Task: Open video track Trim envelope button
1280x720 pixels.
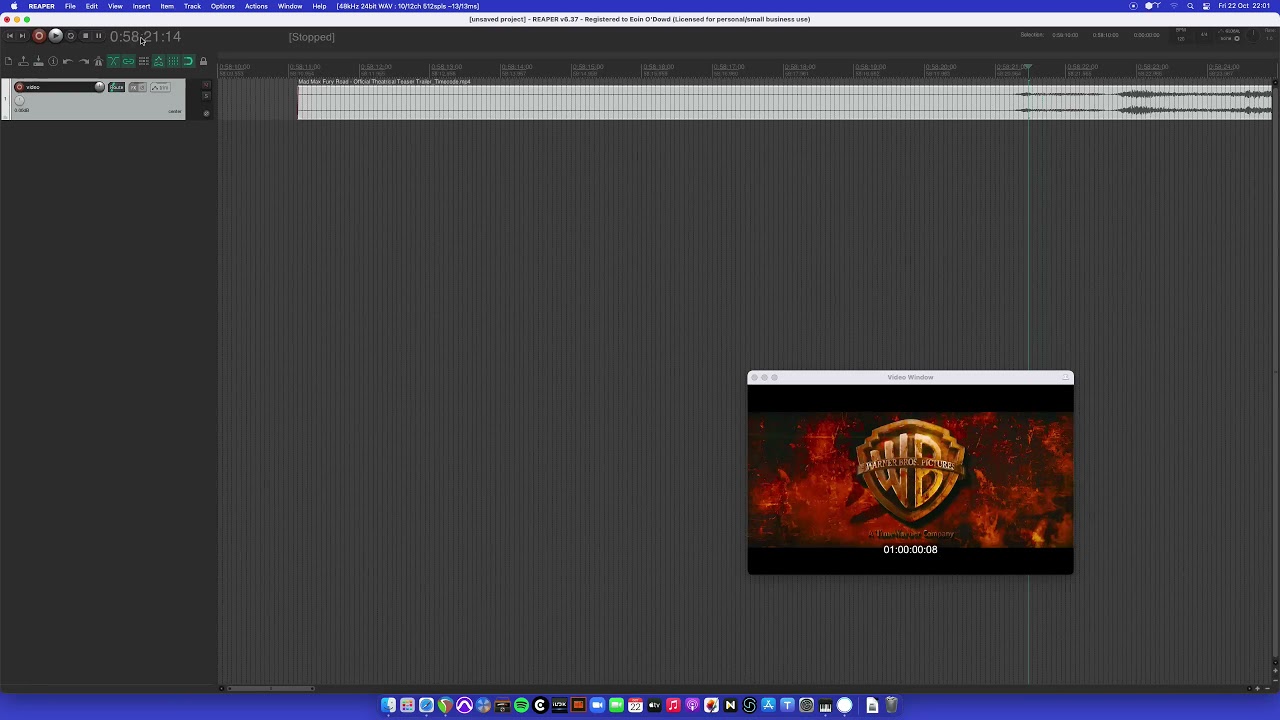Action: pyautogui.click(x=160, y=87)
